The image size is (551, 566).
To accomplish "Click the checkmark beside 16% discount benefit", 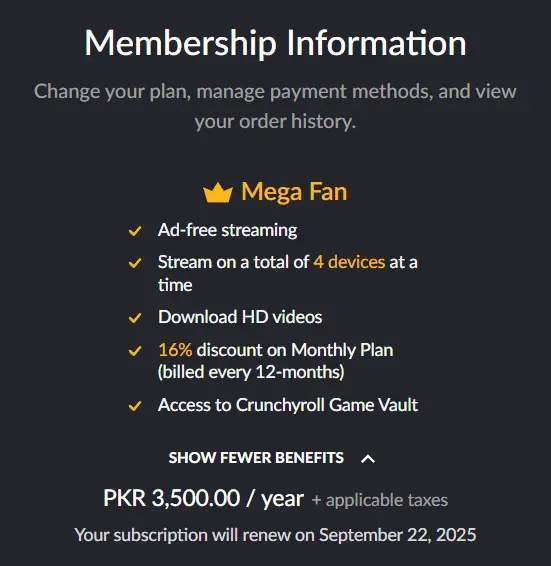I will (x=135, y=351).
